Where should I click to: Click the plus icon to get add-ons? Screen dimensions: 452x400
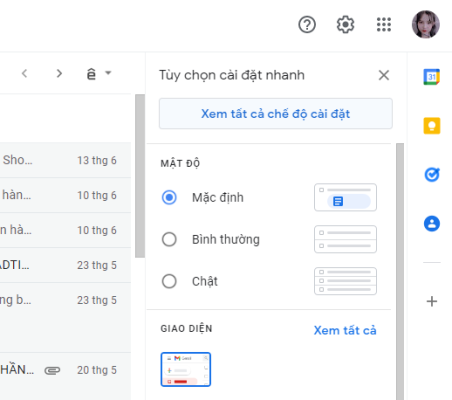[x=432, y=301]
